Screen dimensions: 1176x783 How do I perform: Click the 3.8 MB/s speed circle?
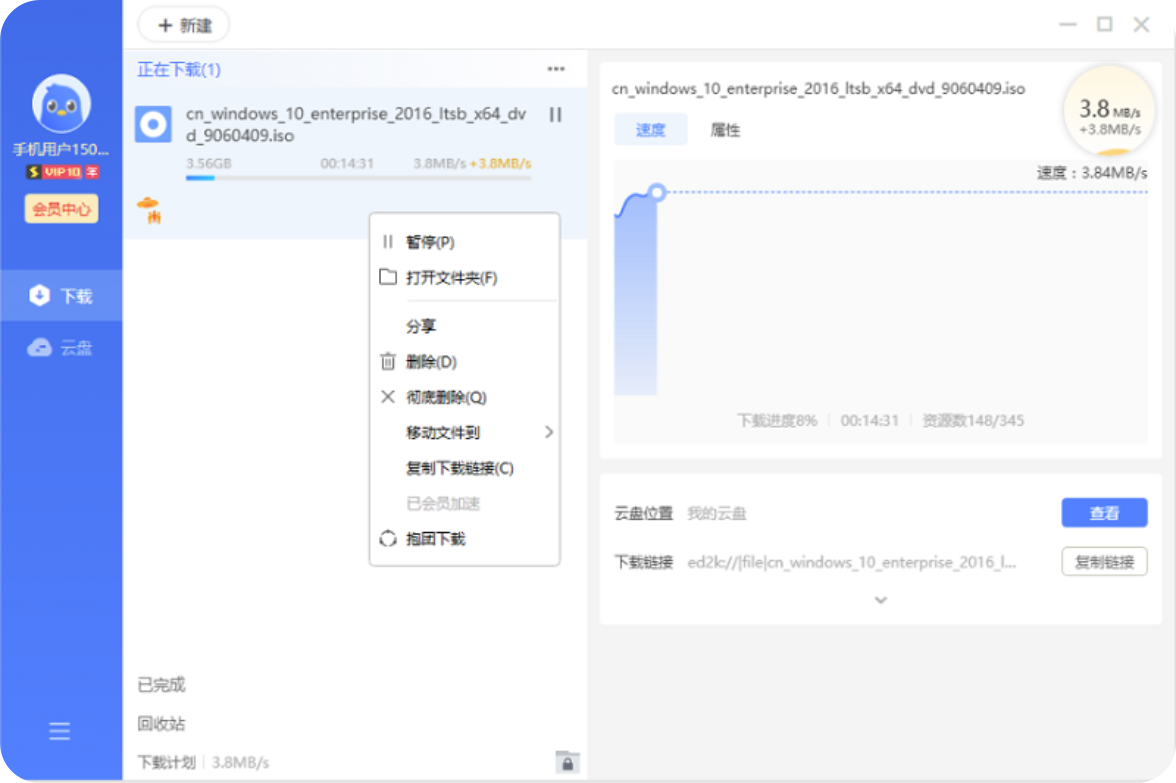(1109, 112)
